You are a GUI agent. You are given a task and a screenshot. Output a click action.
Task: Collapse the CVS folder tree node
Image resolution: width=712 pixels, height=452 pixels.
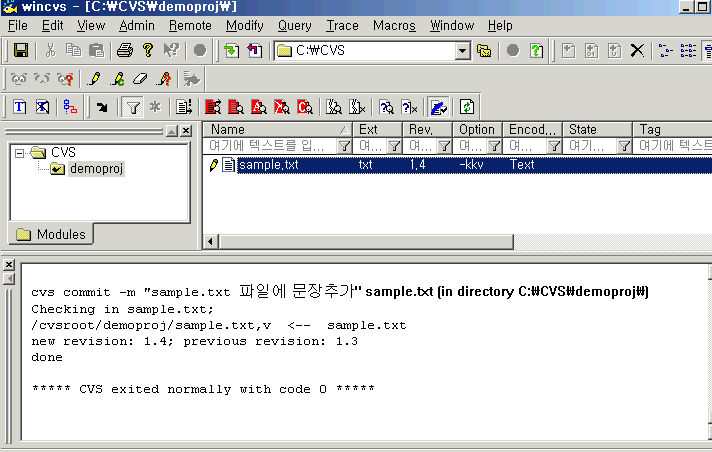[x=19, y=153]
